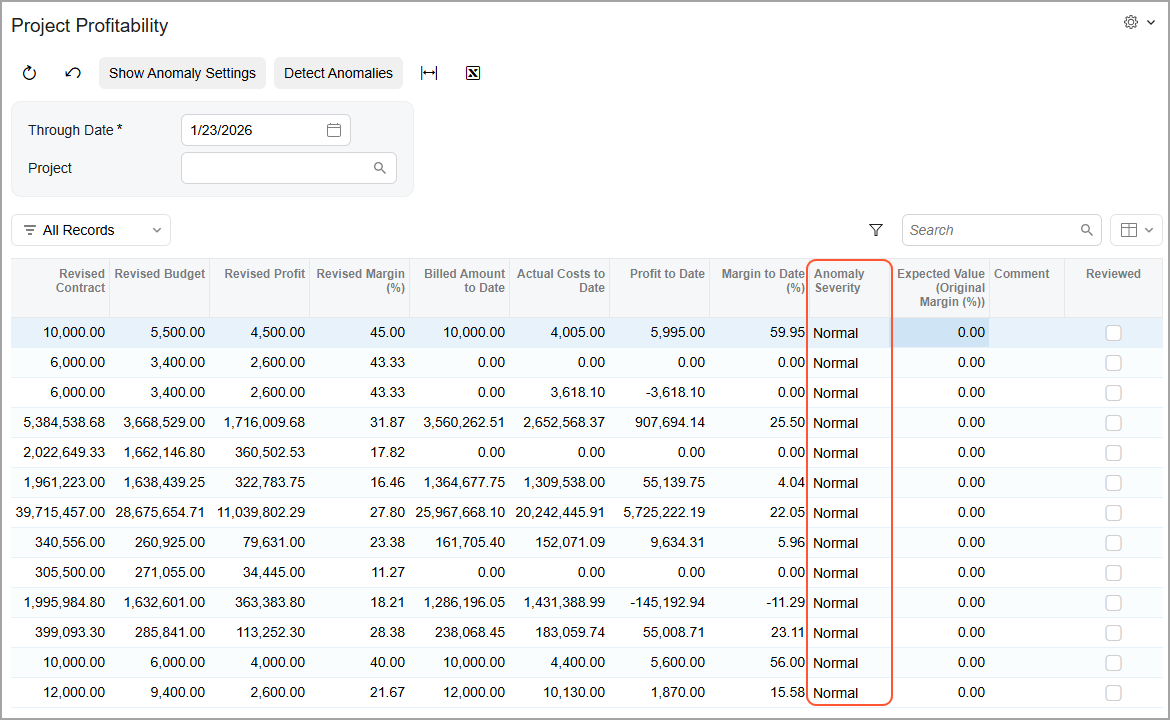
Task: Click the Reviewed column header
Action: tap(1113, 288)
